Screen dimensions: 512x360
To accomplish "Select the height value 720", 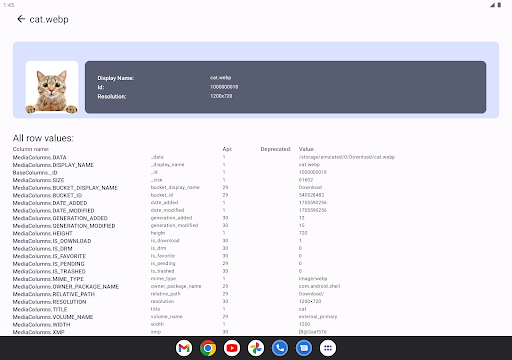I will point(303,233).
